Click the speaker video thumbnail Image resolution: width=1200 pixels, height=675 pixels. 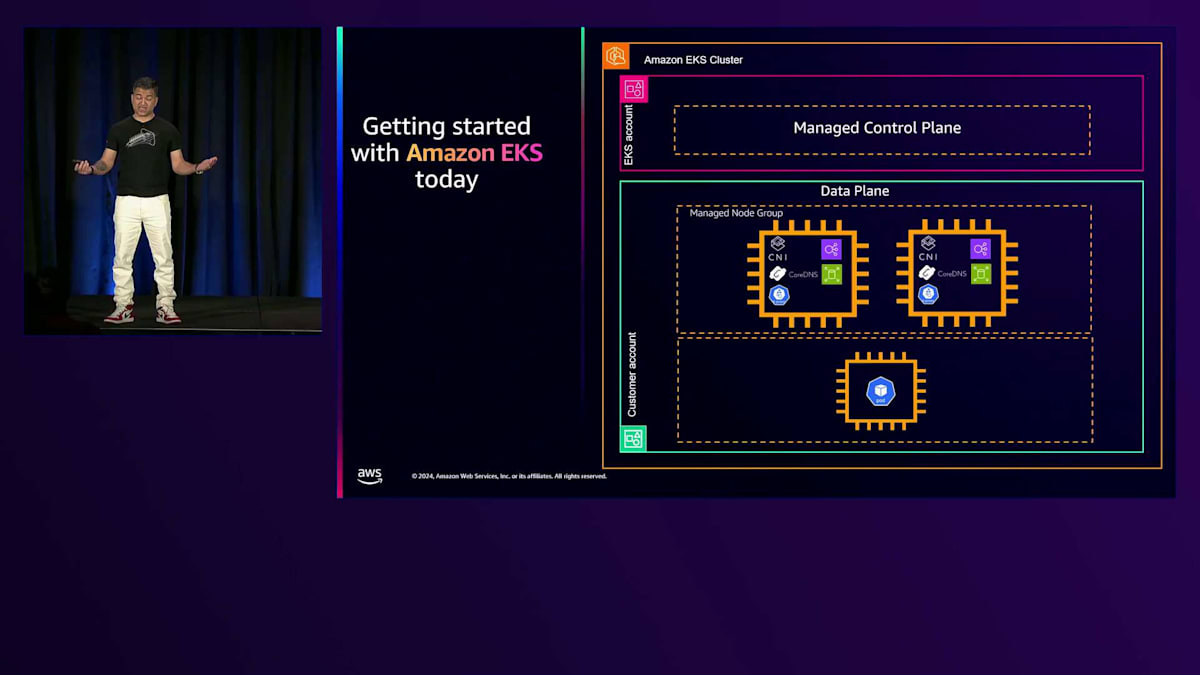pyautogui.click(x=173, y=181)
